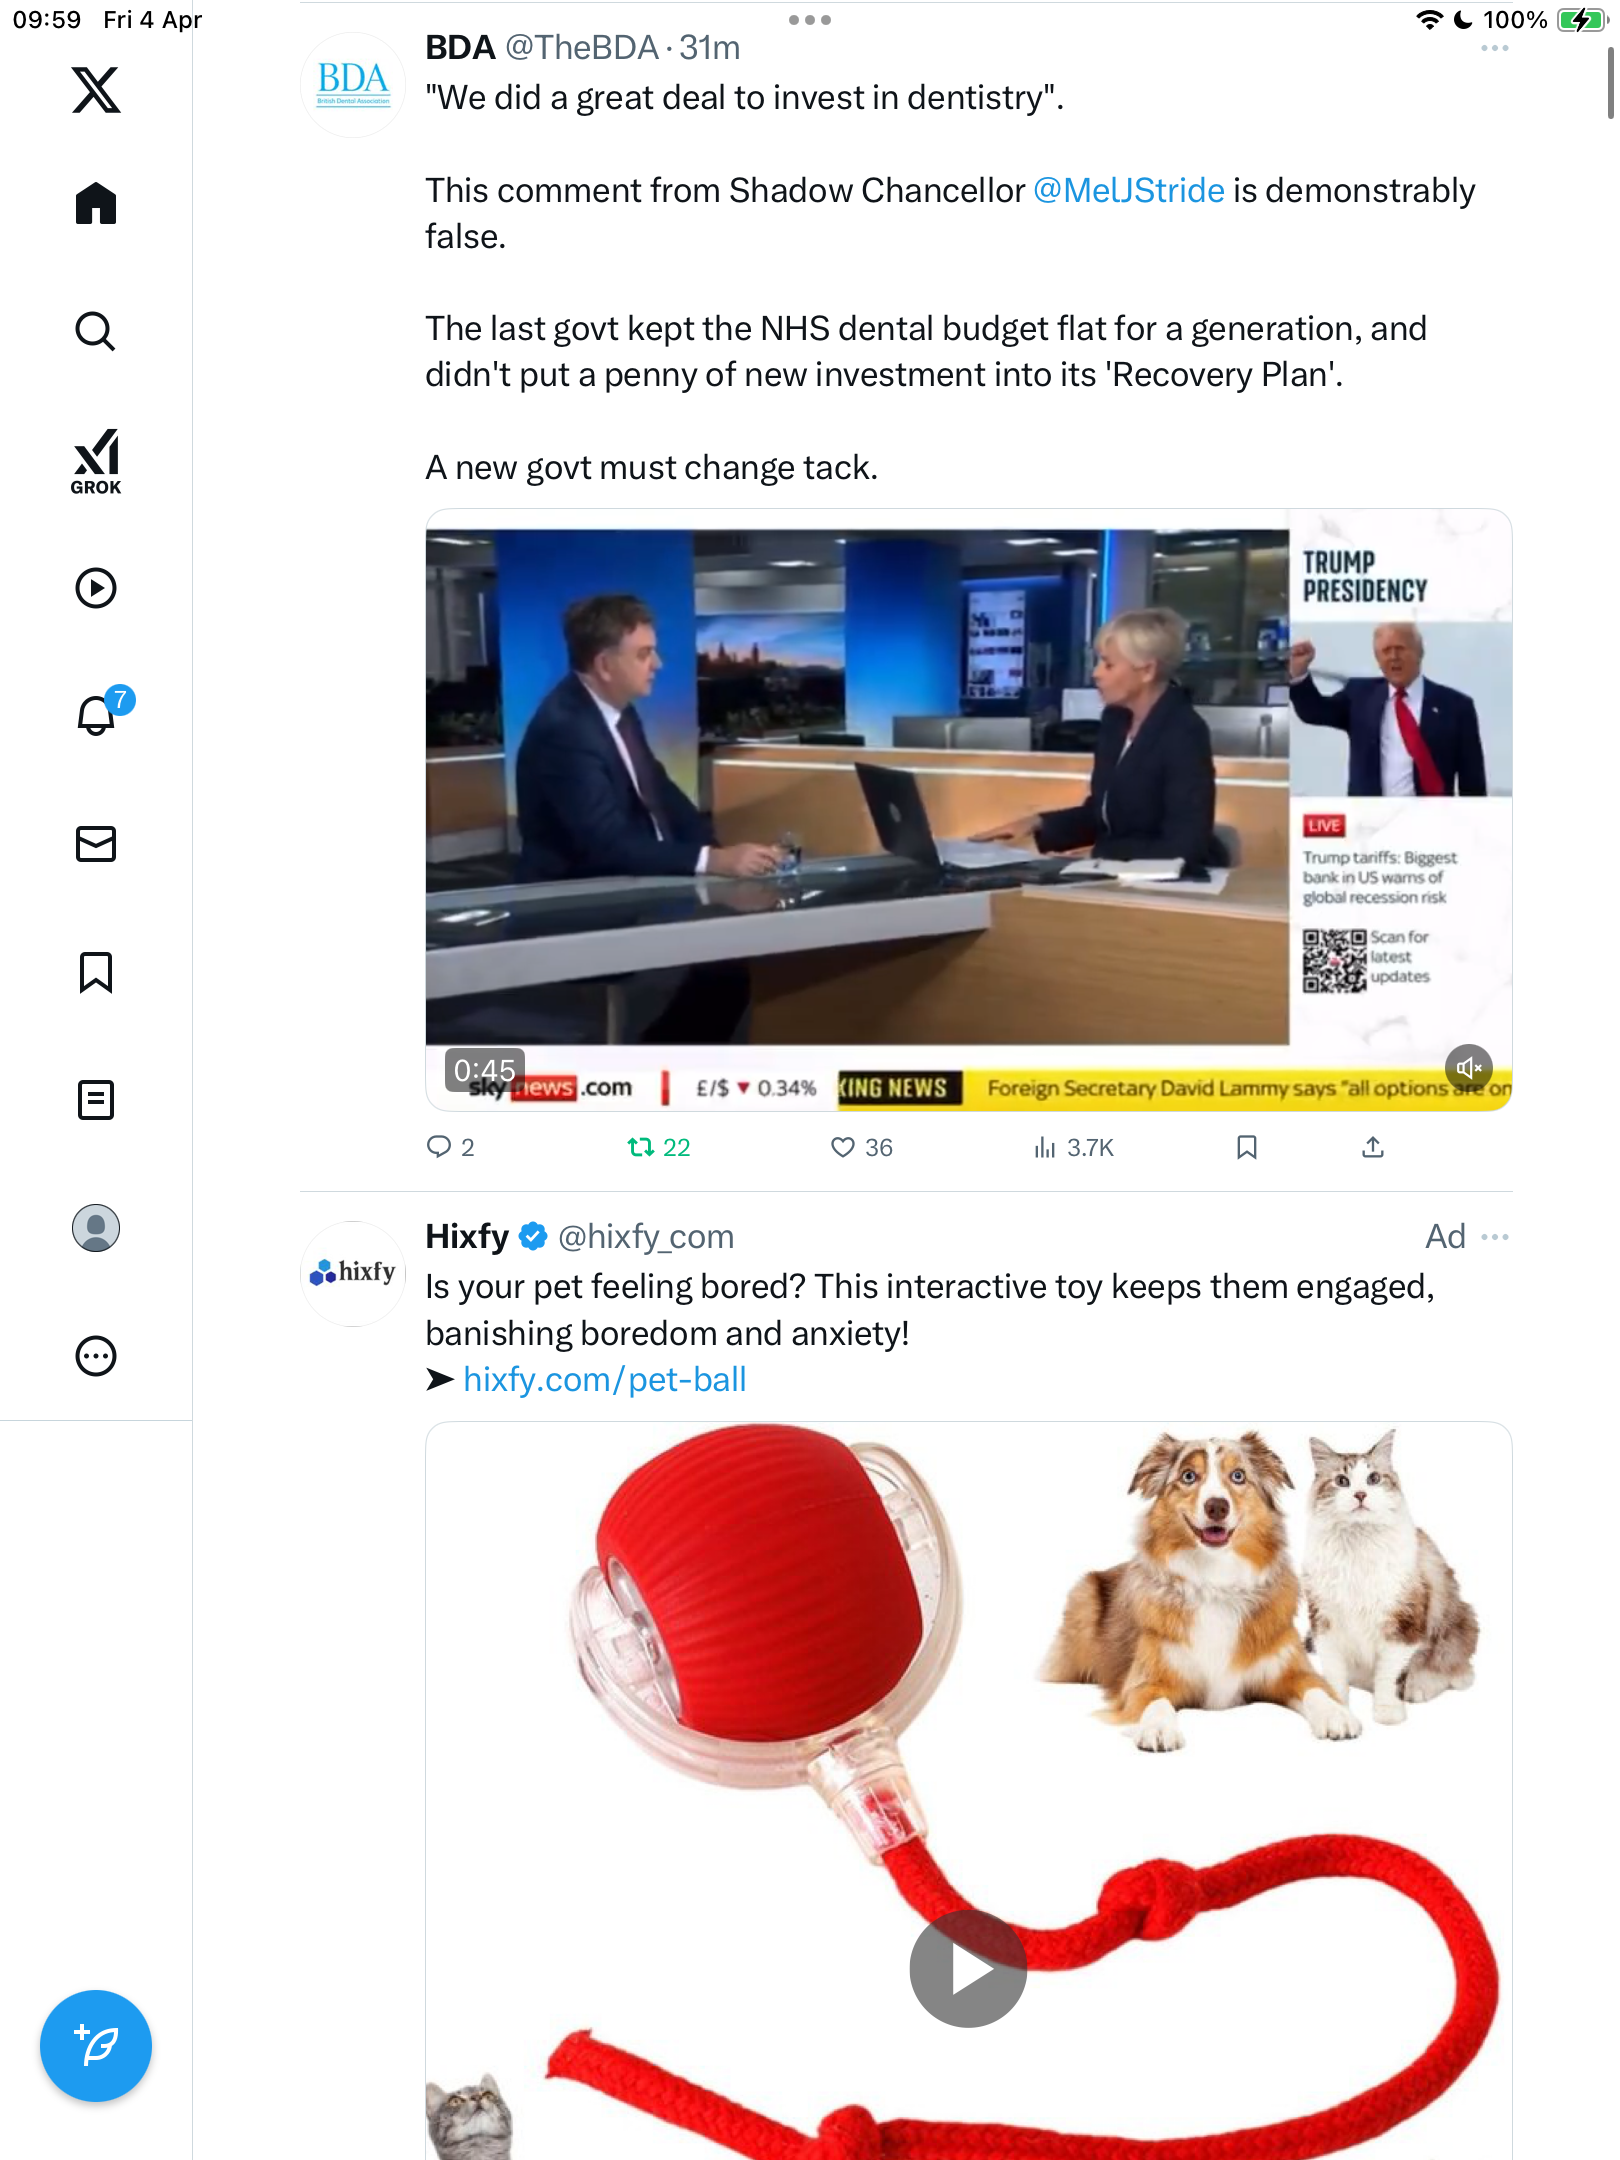Unmute the Sky News video
Image resolution: width=1620 pixels, height=2160 pixels.
click(x=1468, y=1068)
